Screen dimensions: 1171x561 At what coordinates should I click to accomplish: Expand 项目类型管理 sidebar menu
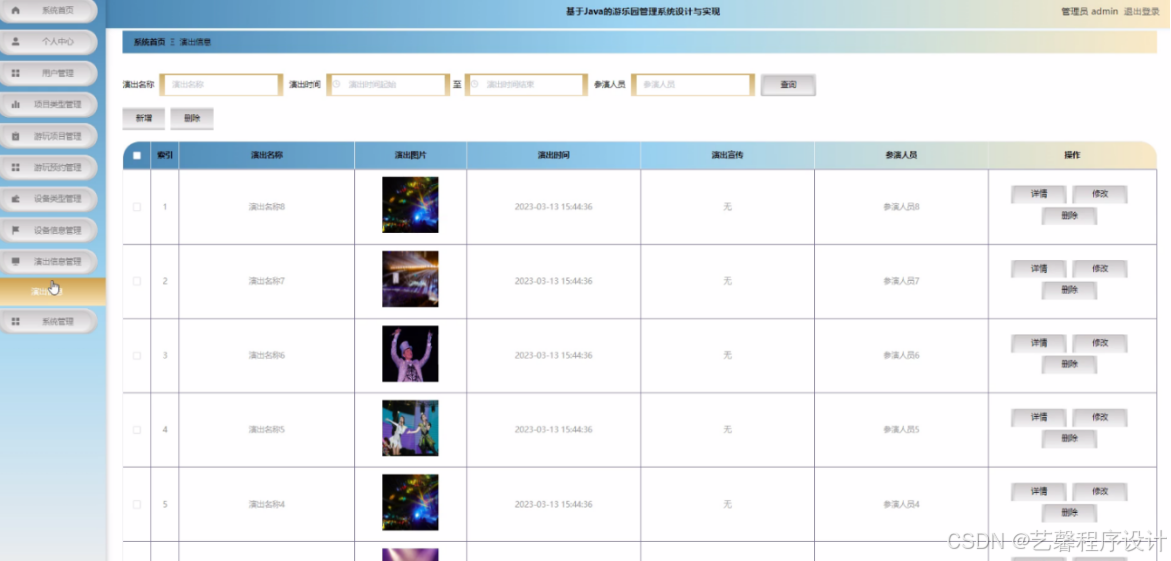[49, 105]
